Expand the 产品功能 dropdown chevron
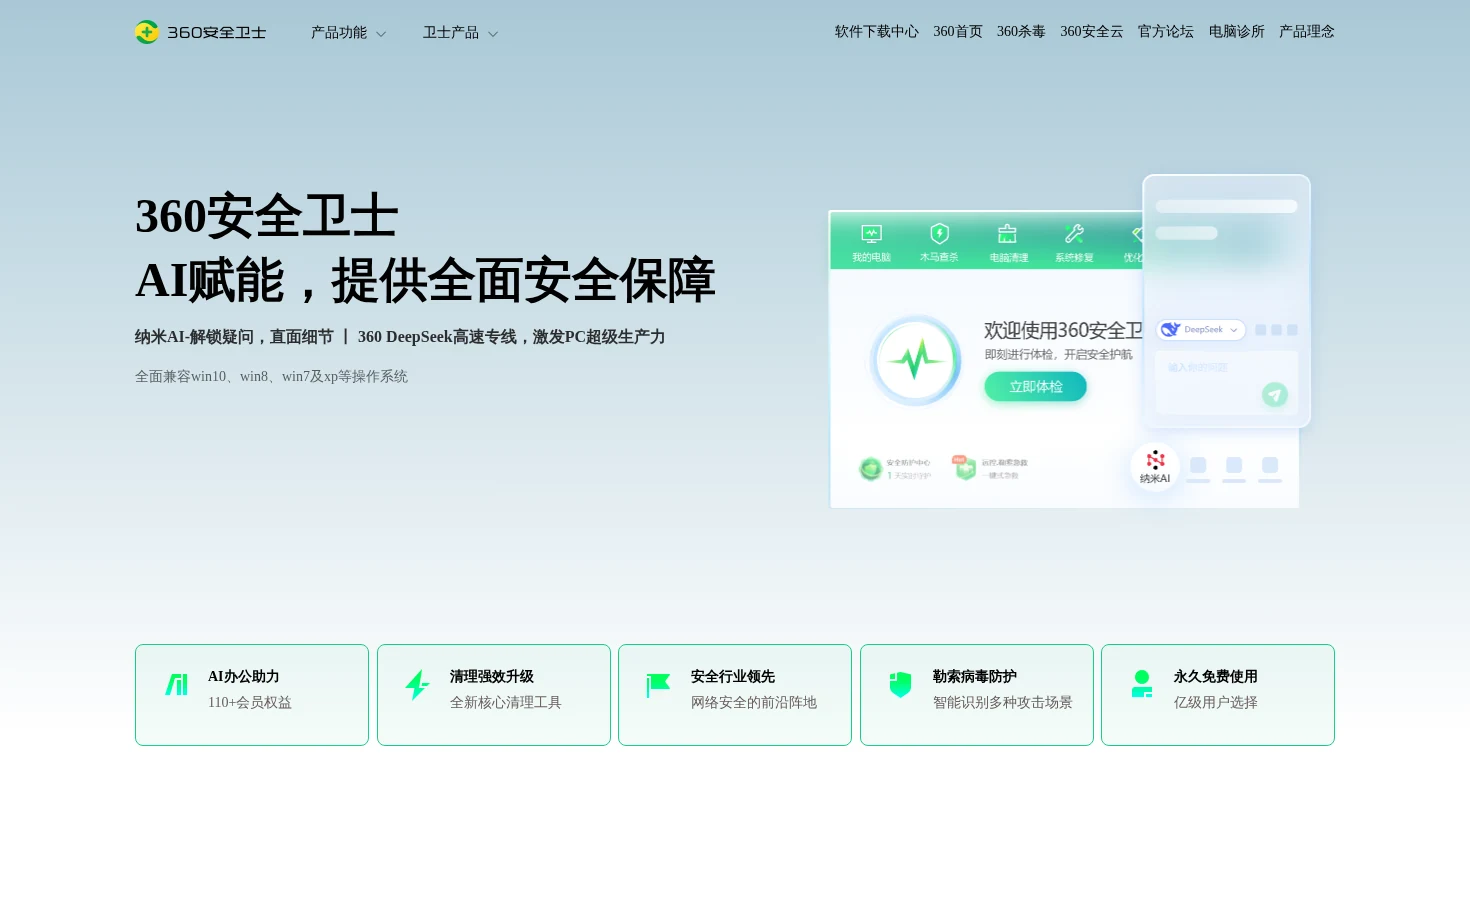This screenshot has width=1470, height=923. click(381, 34)
